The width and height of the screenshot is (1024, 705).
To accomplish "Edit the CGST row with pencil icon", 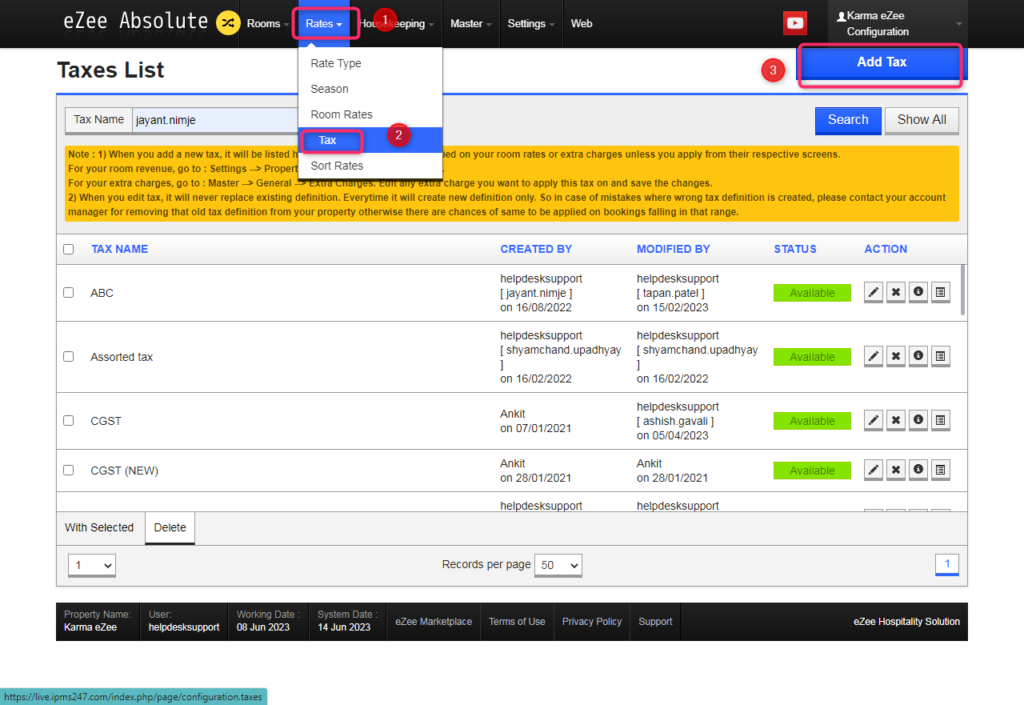I will tap(873, 420).
